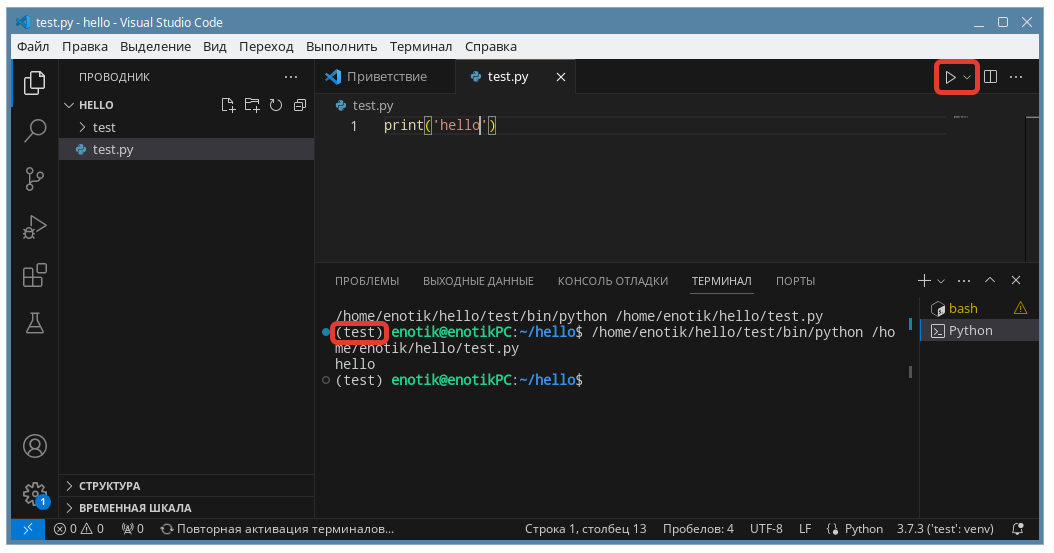Open the Extensions view
This screenshot has width=1054, height=553.
point(34,275)
